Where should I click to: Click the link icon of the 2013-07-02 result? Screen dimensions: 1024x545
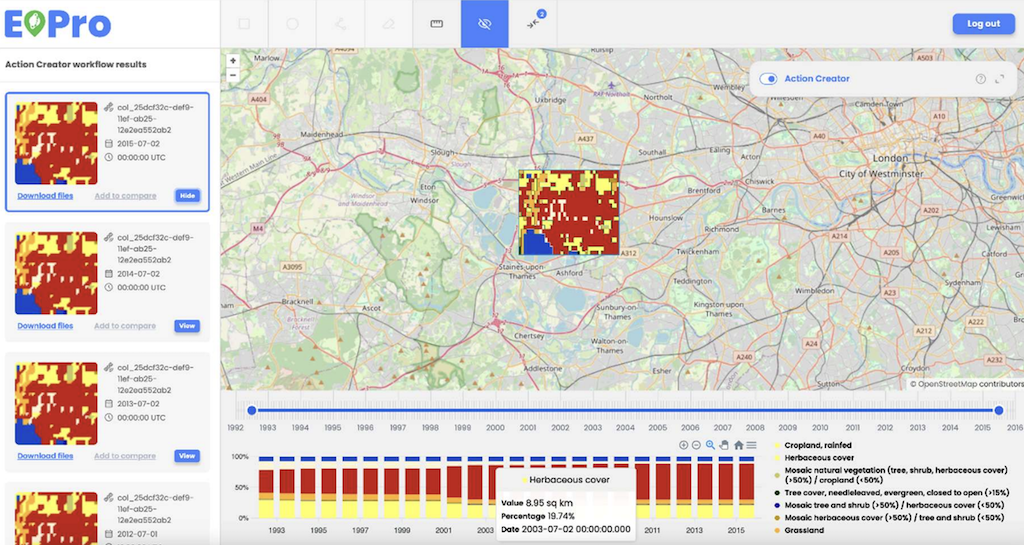click(x=109, y=367)
